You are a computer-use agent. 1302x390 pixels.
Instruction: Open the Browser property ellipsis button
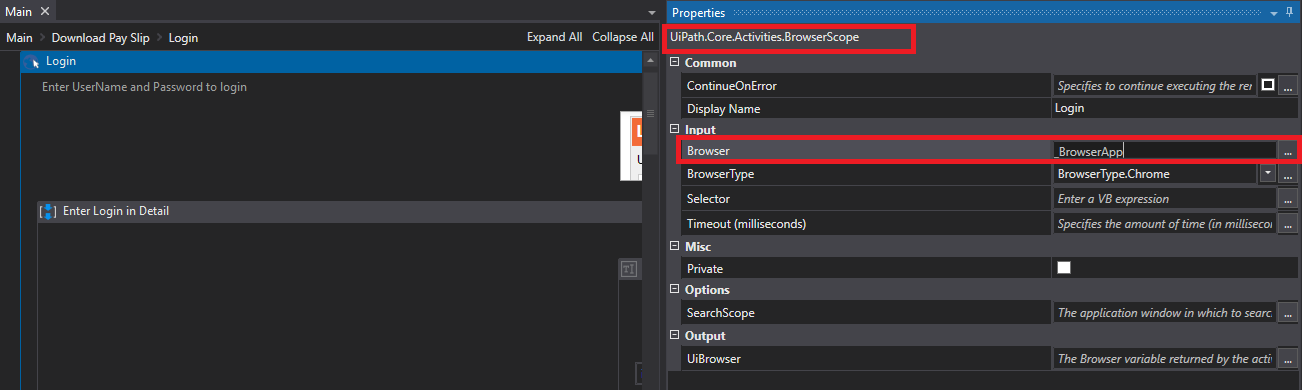(x=1288, y=151)
